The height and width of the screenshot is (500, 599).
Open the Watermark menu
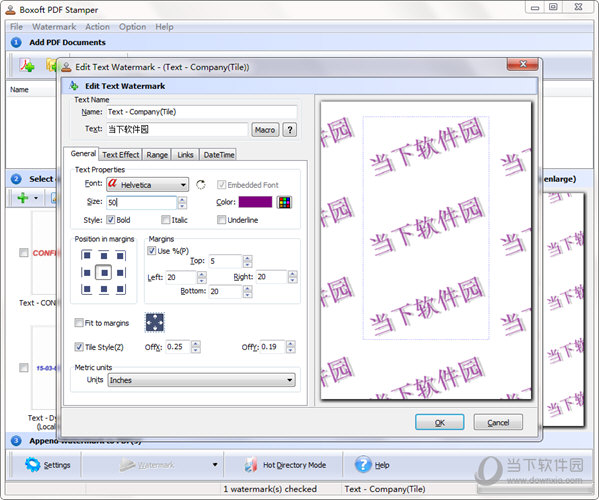(x=54, y=27)
